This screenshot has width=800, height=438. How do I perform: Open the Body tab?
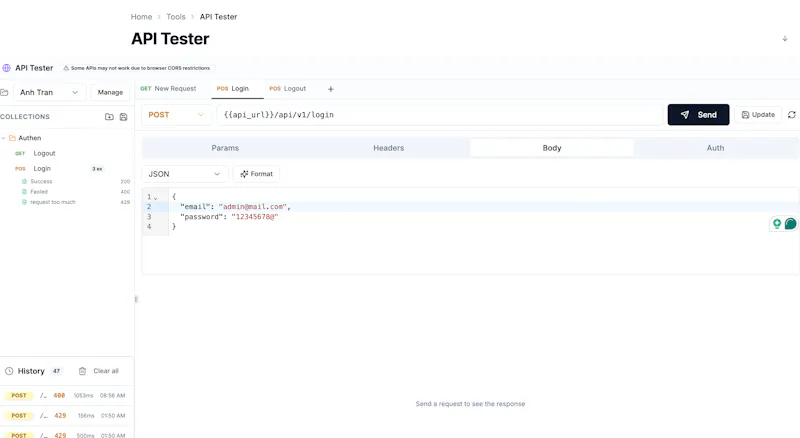[552, 148]
